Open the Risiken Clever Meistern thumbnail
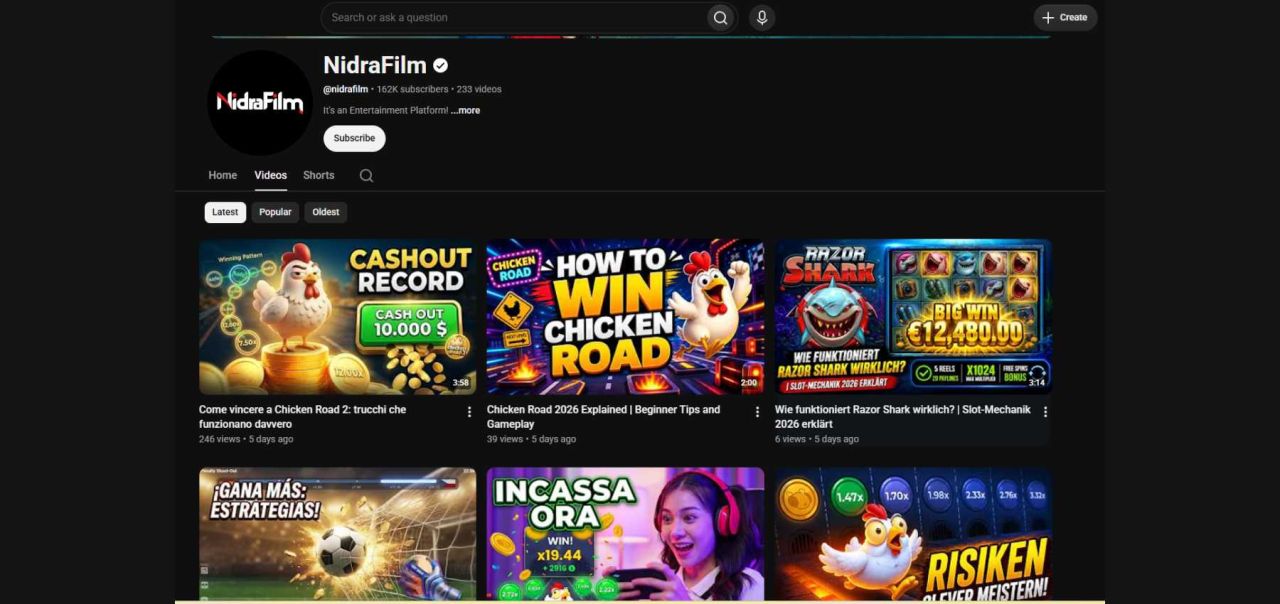1280x604 pixels. coord(913,534)
